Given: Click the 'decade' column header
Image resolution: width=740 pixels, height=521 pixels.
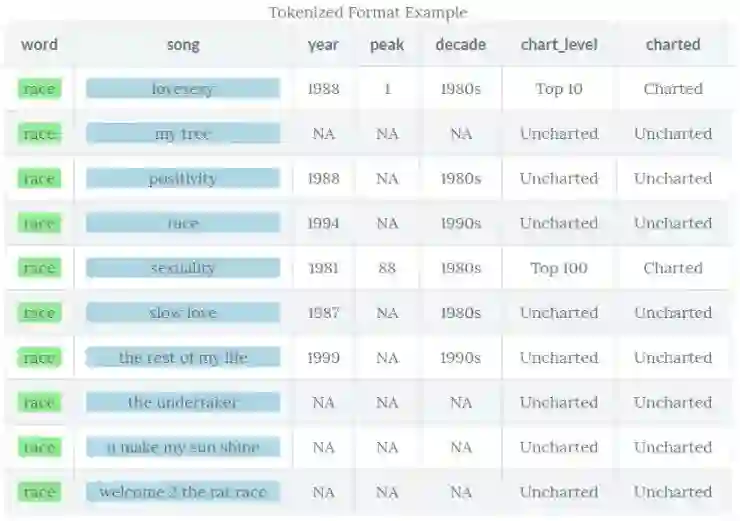Looking at the screenshot, I should [x=460, y=44].
